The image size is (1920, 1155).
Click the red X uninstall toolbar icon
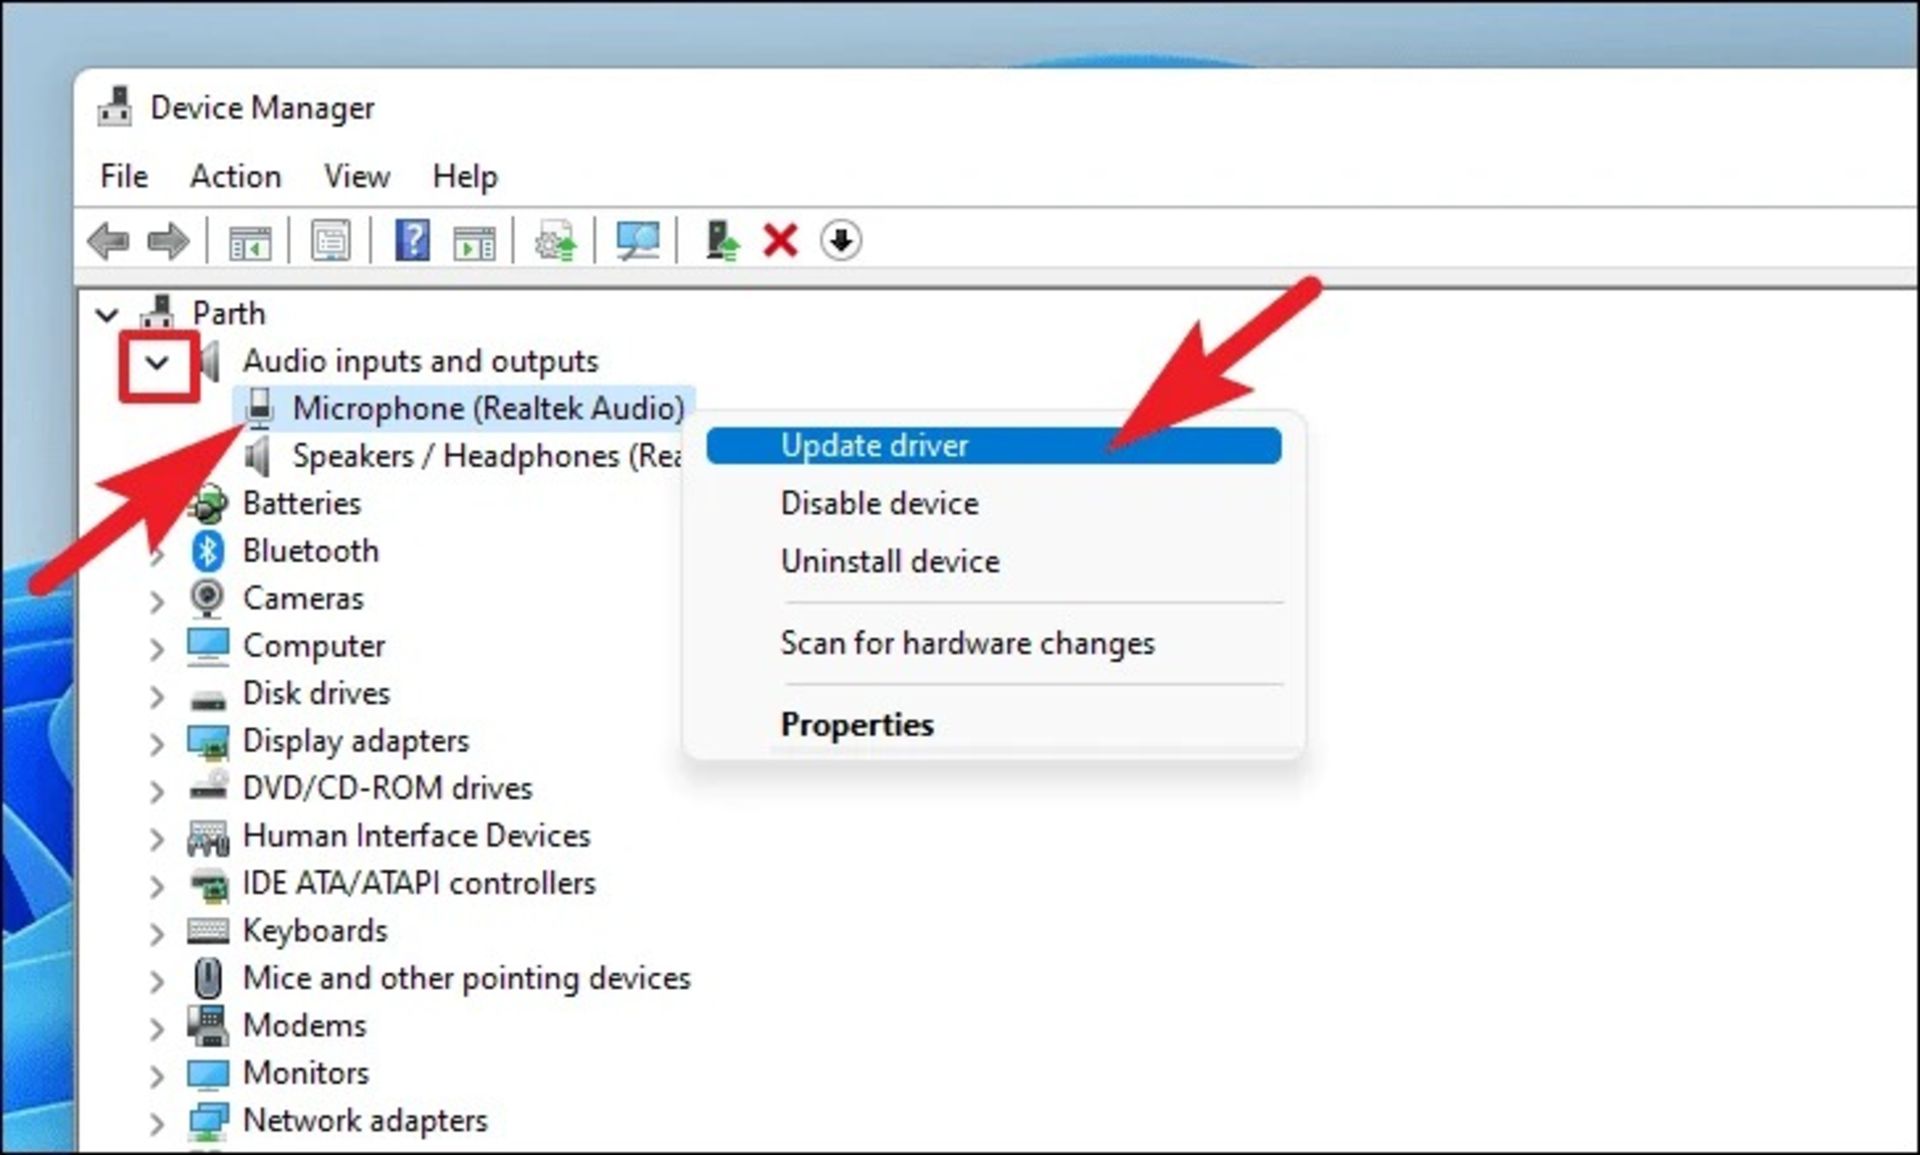click(780, 241)
